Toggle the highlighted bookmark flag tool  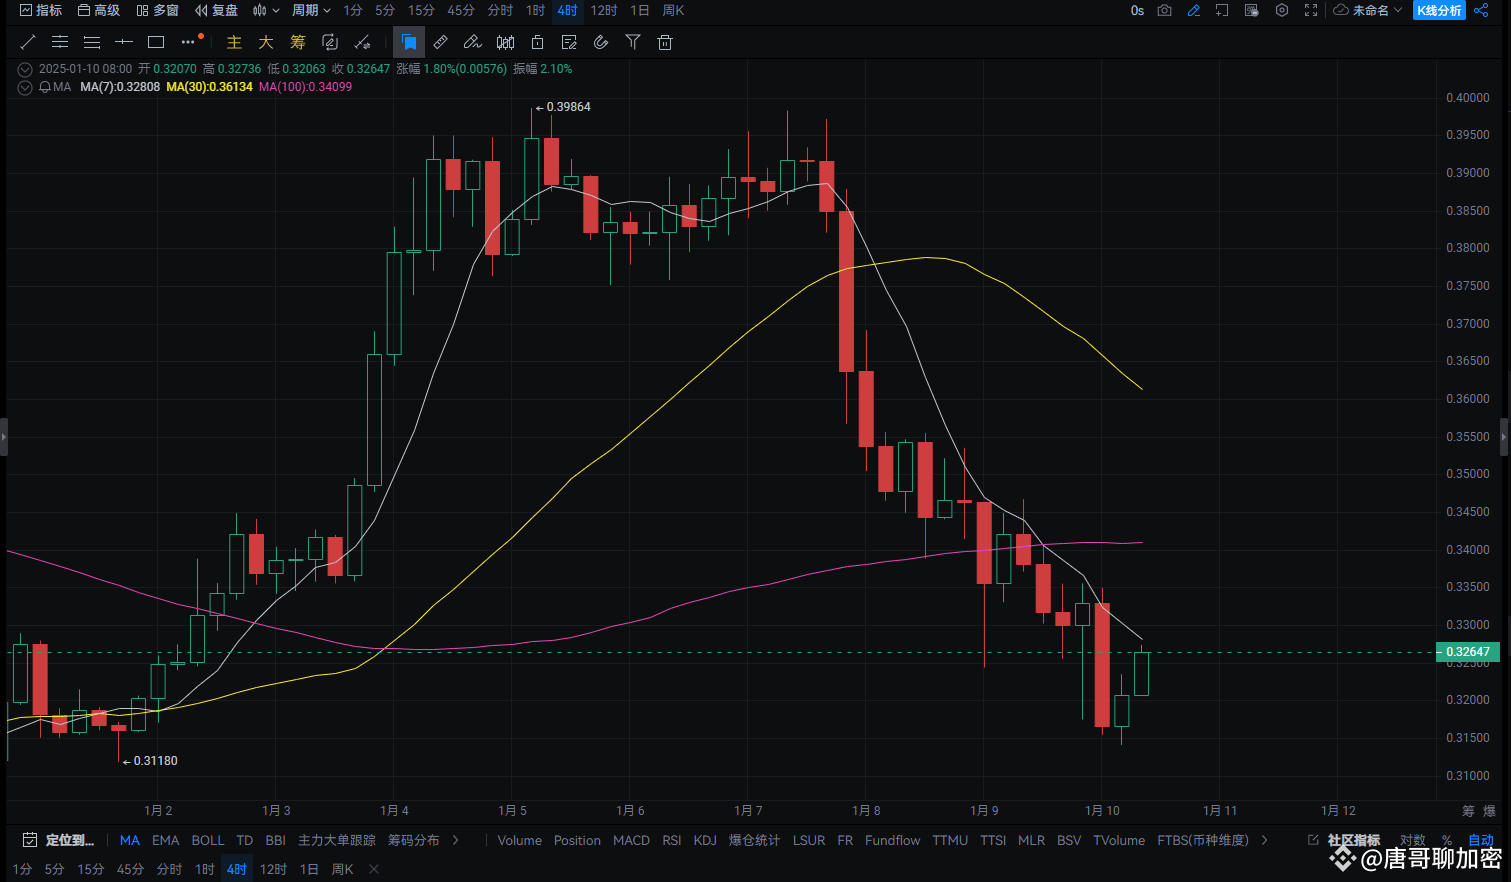(409, 42)
